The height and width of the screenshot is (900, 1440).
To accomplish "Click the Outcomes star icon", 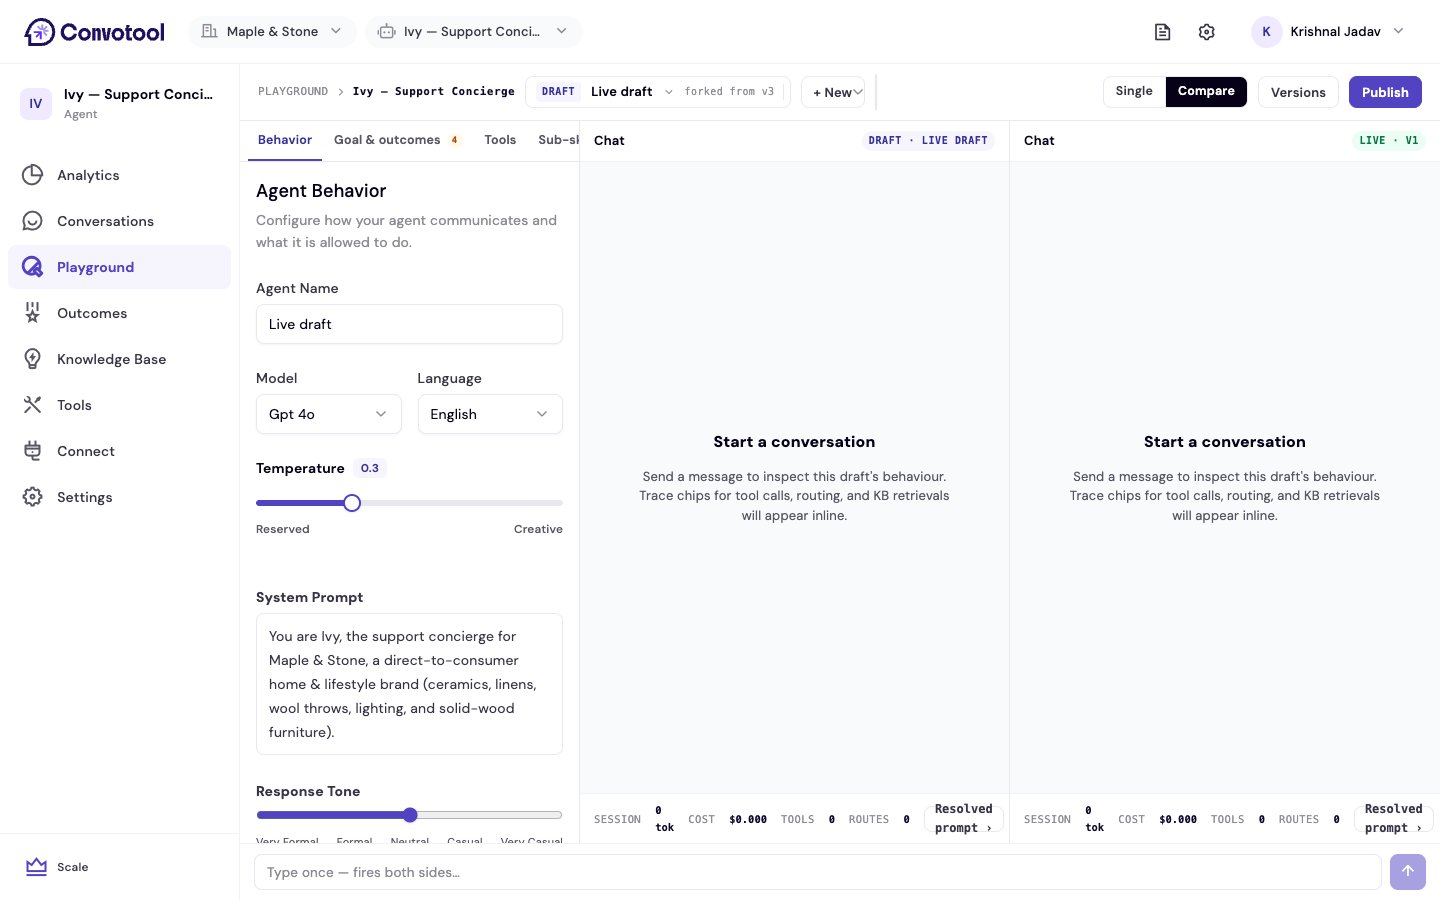I will [33, 313].
